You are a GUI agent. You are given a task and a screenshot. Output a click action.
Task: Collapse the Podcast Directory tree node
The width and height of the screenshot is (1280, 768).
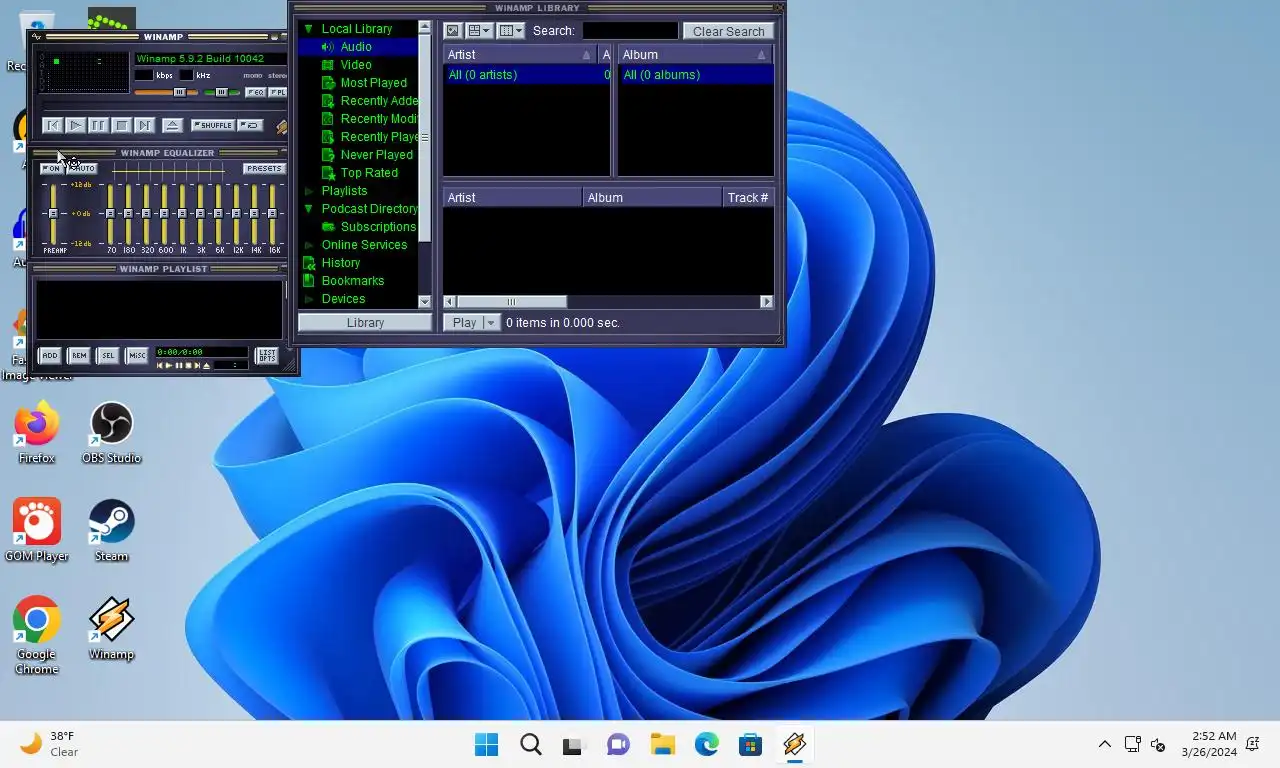pos(308,209)
